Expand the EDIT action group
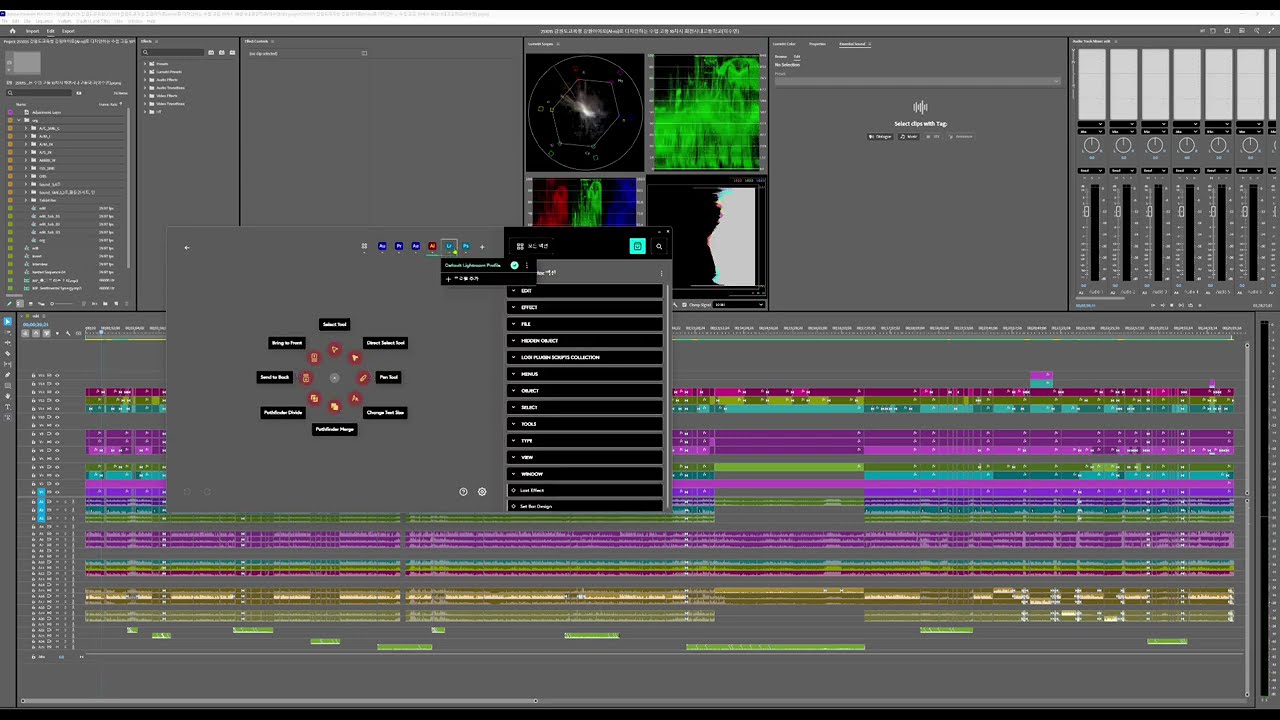 [585, 291]
